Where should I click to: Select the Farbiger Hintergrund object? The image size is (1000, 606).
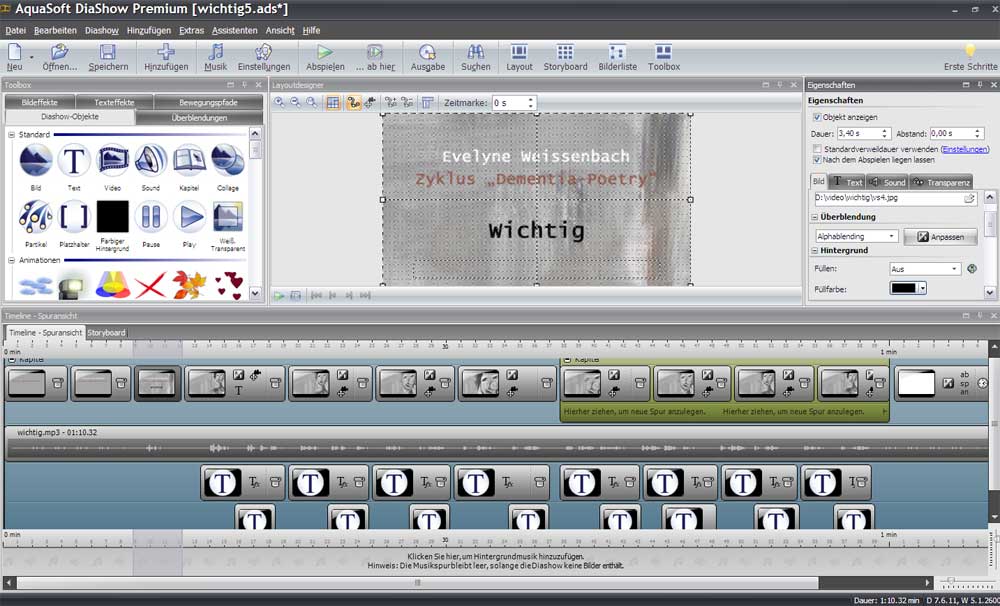tap(113, 218)
